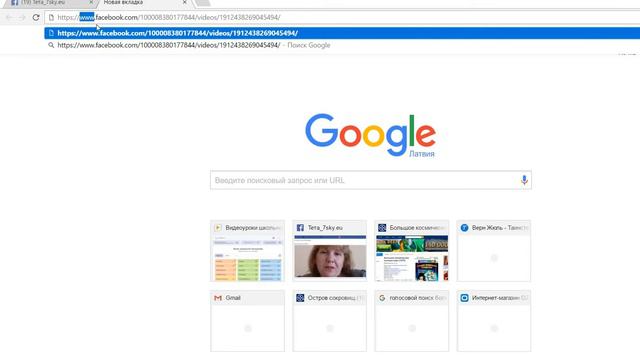640x360 pixels.
Task: Go forward using the forward arrow
Action: click(x=22, y=18)
